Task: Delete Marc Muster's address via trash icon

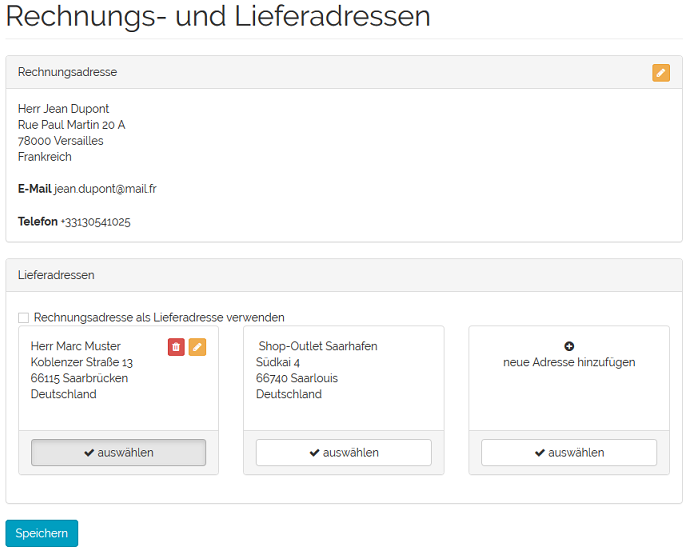Action: [176, 347]
